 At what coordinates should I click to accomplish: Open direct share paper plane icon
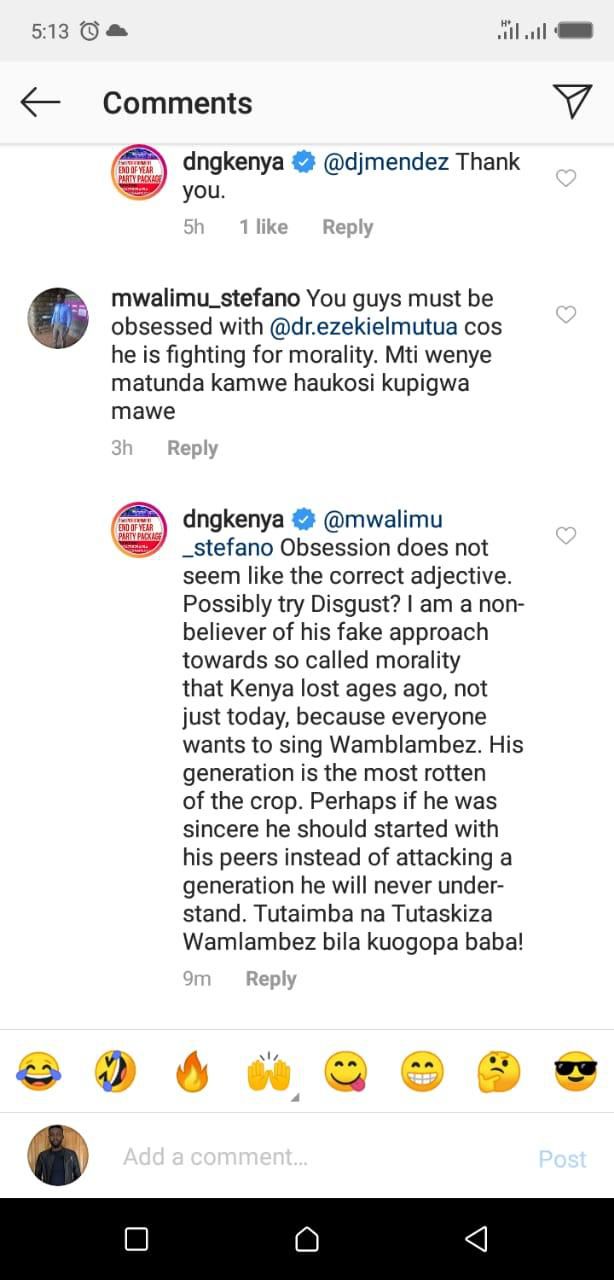(x=572, y=102)
